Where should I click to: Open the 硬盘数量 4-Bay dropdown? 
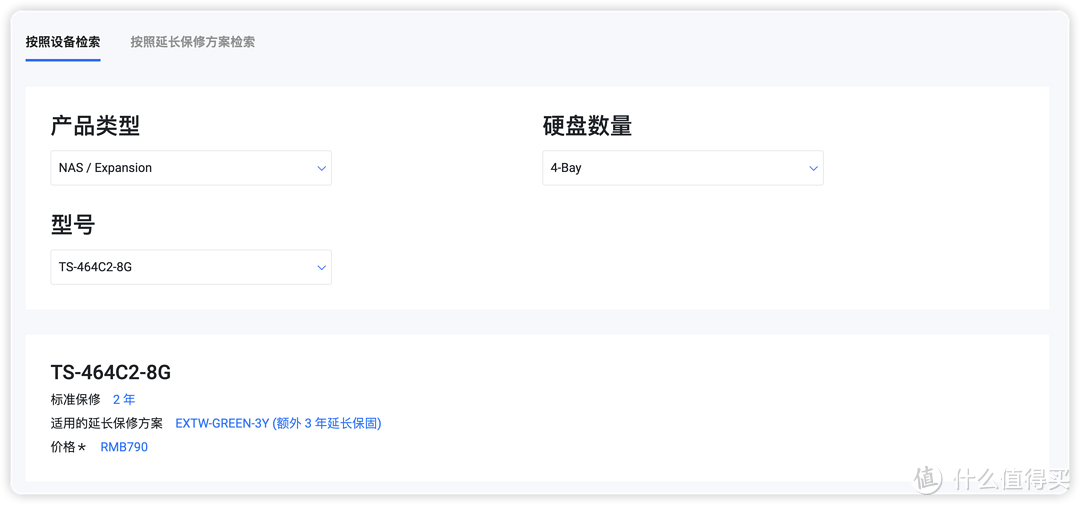tap(683, 168)
